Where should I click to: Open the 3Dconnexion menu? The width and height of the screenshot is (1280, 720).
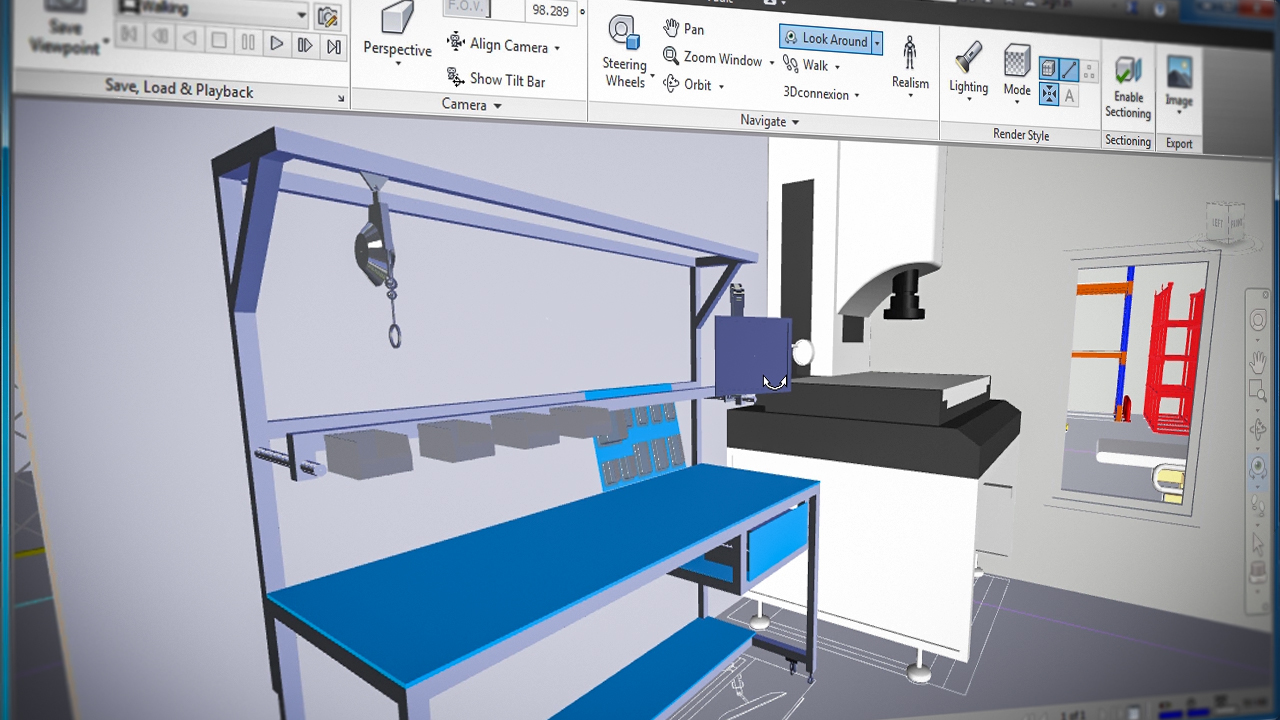click(x=821, y=95)
